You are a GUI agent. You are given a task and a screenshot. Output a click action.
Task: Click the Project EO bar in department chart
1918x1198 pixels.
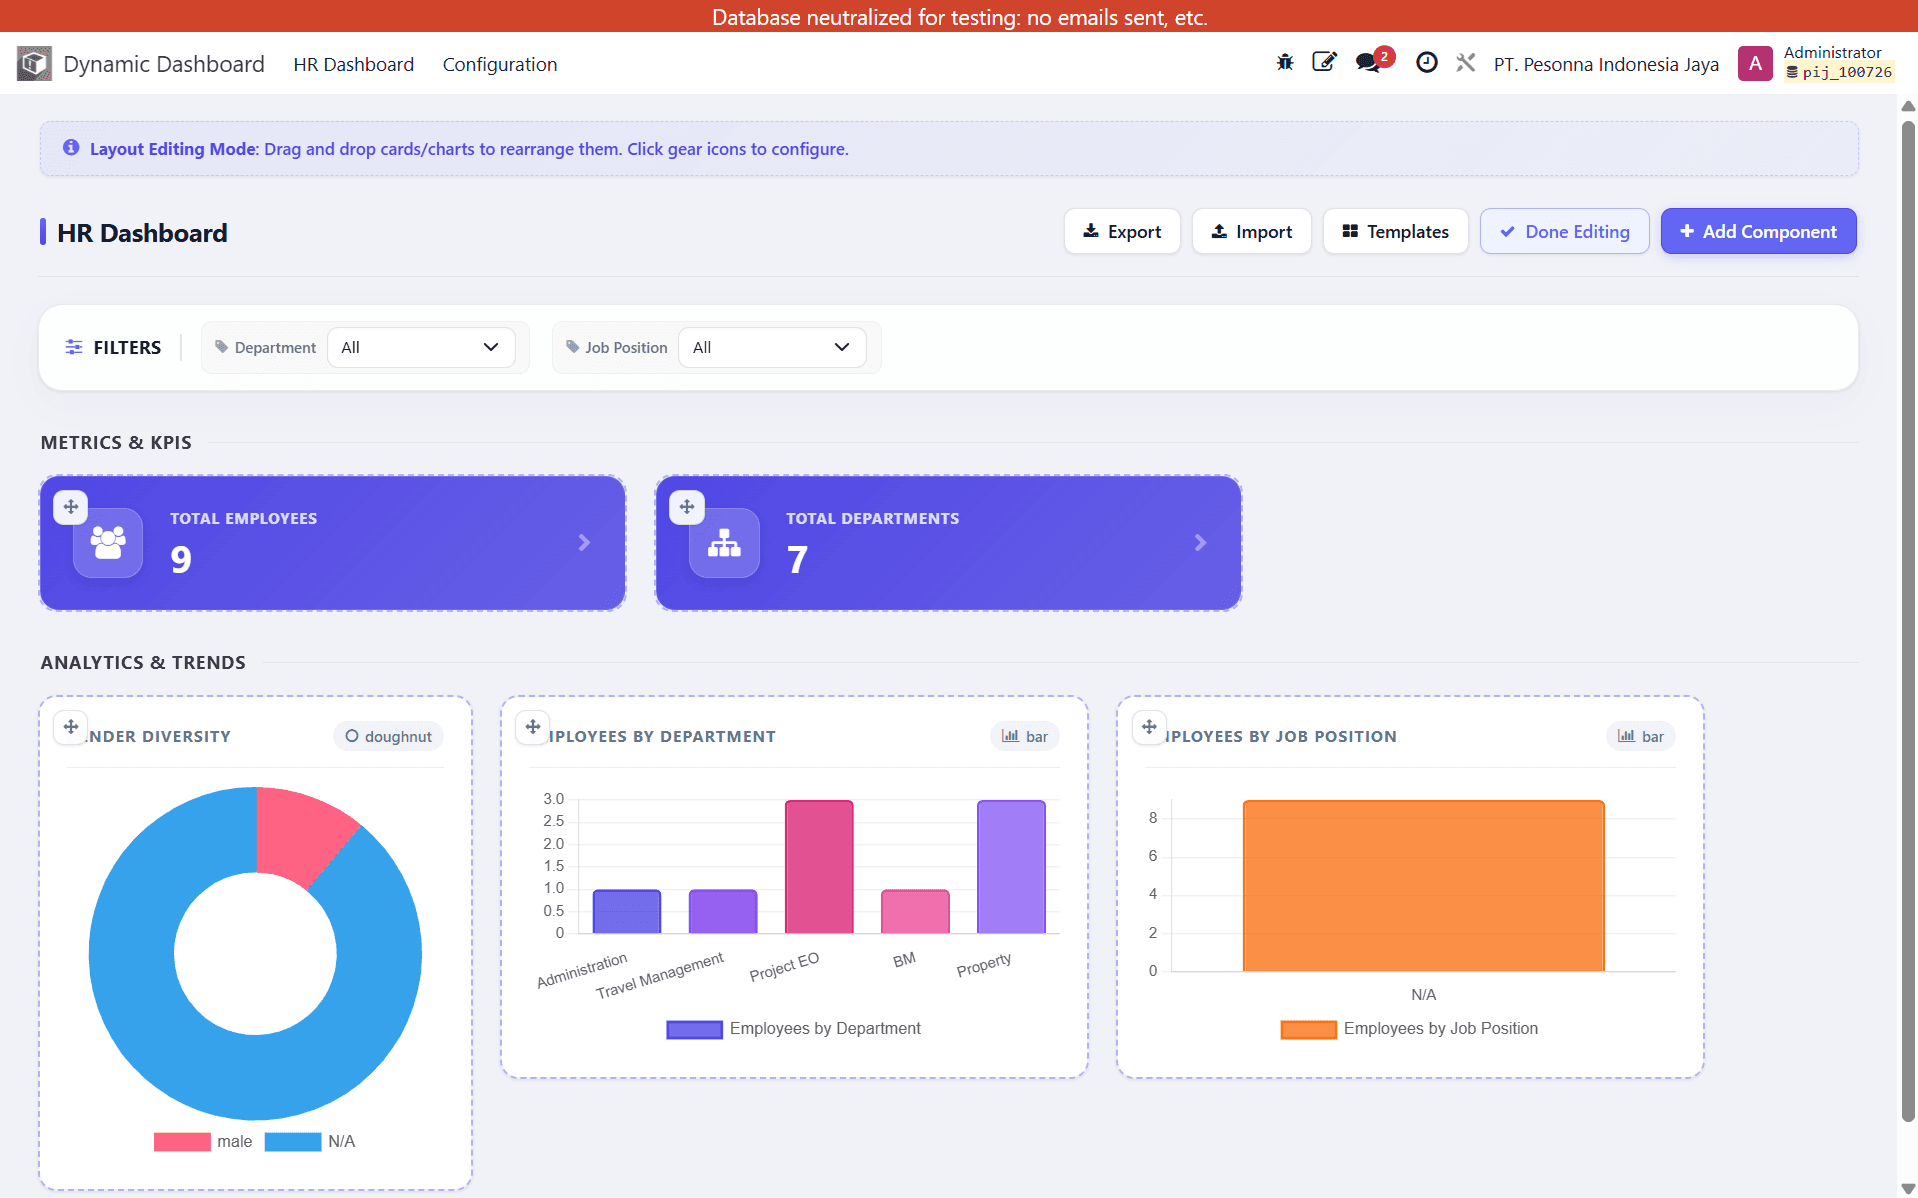pos(819,867)
